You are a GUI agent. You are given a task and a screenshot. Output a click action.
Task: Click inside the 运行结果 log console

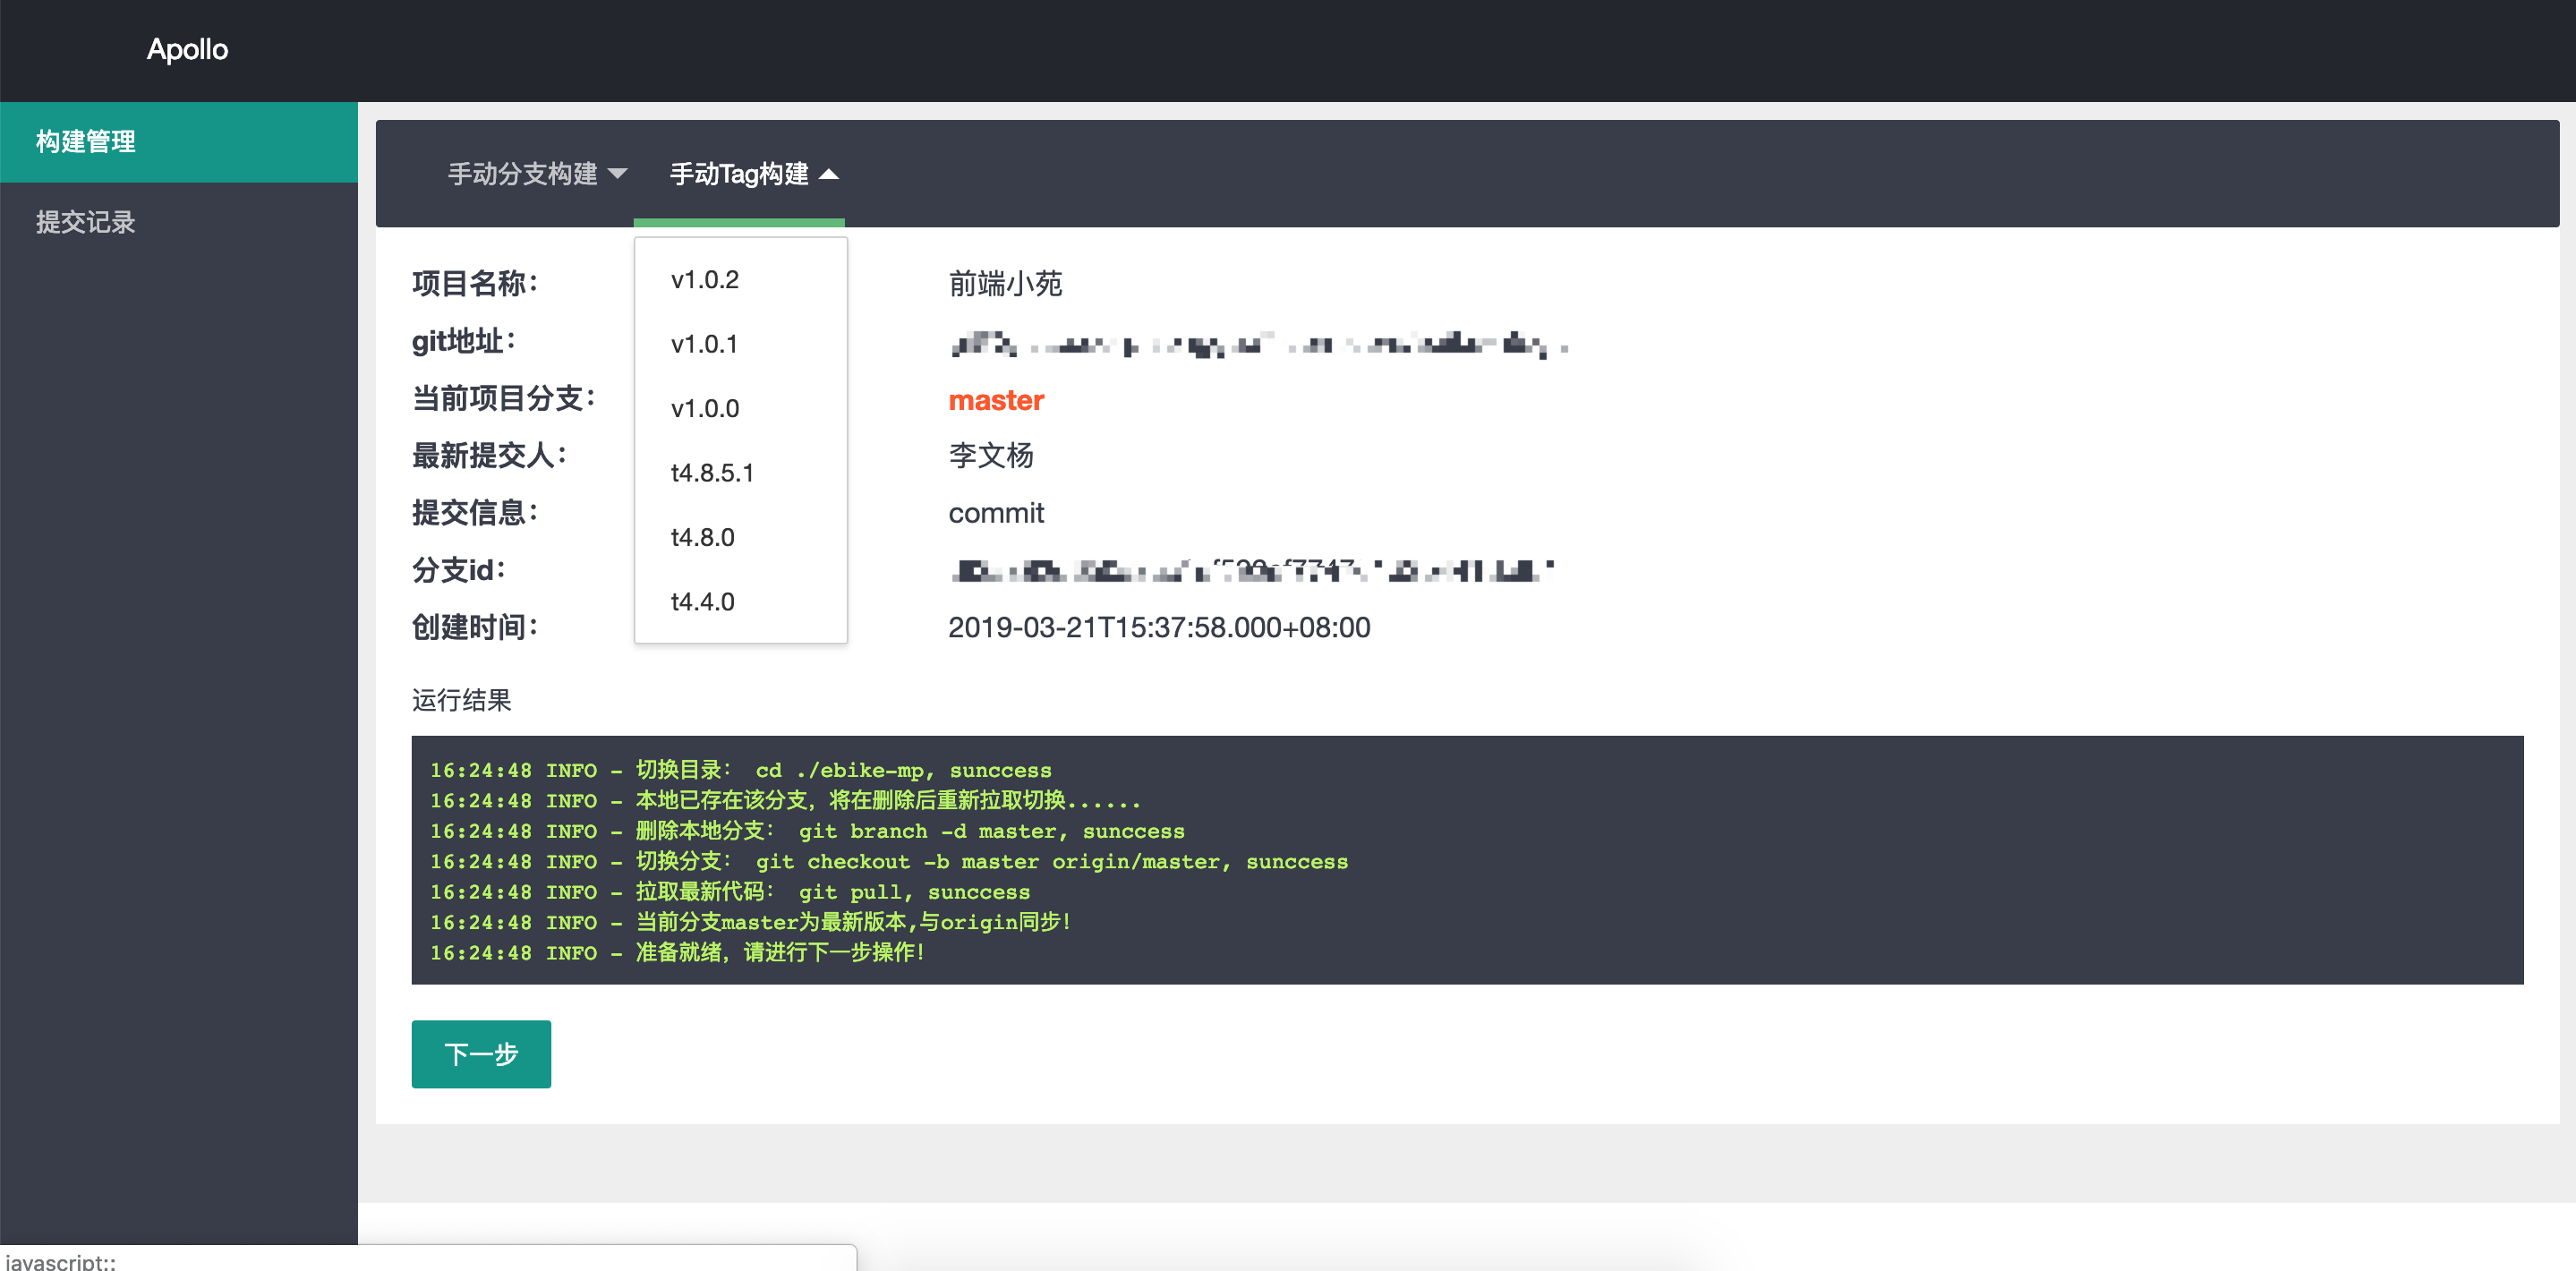[1466, 860]
